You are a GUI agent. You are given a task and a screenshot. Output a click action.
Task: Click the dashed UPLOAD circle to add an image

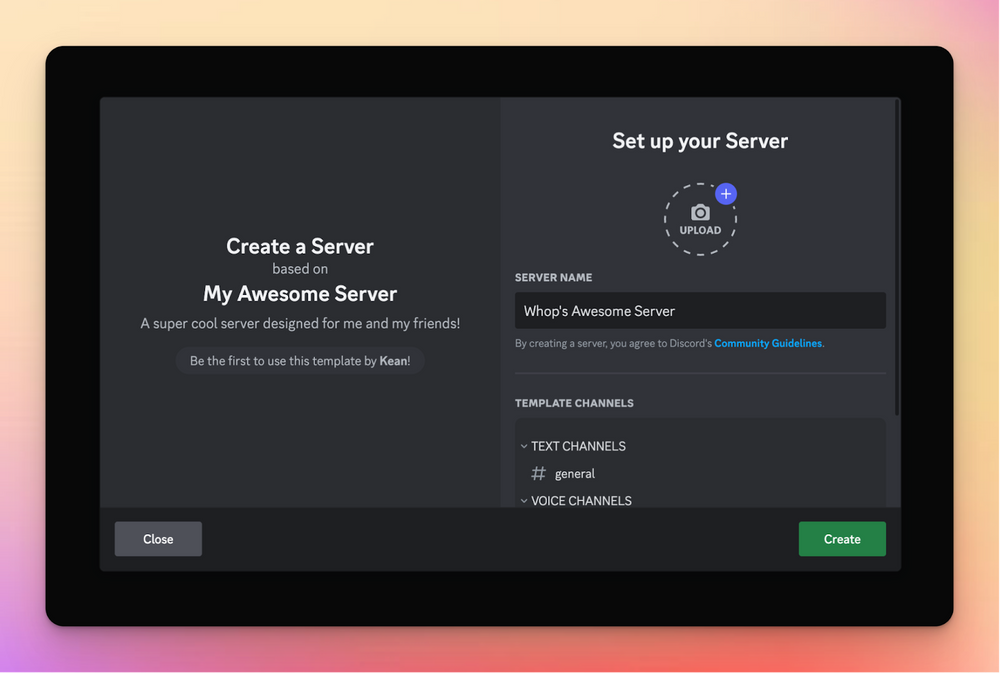click(x=699, y=219)
